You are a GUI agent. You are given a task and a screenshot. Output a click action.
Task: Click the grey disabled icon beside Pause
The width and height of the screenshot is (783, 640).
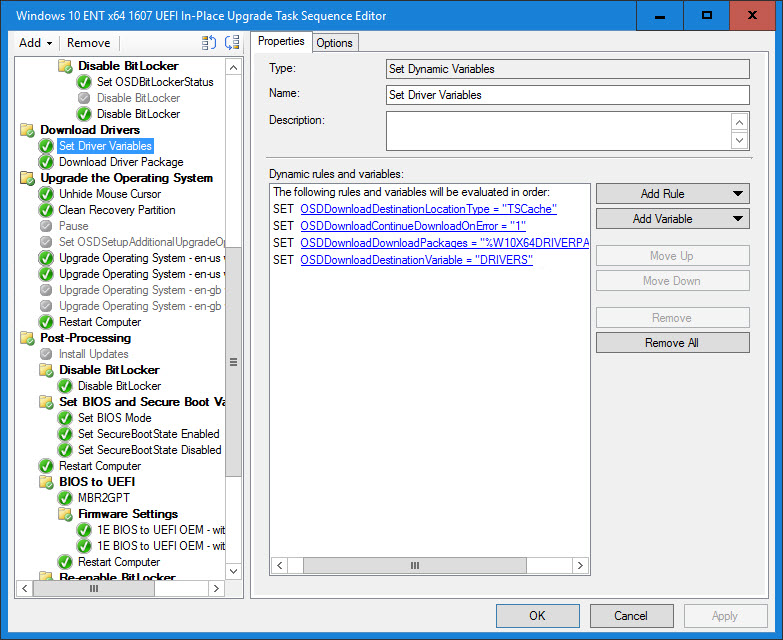pyautogui.click(x=46, y=226)
